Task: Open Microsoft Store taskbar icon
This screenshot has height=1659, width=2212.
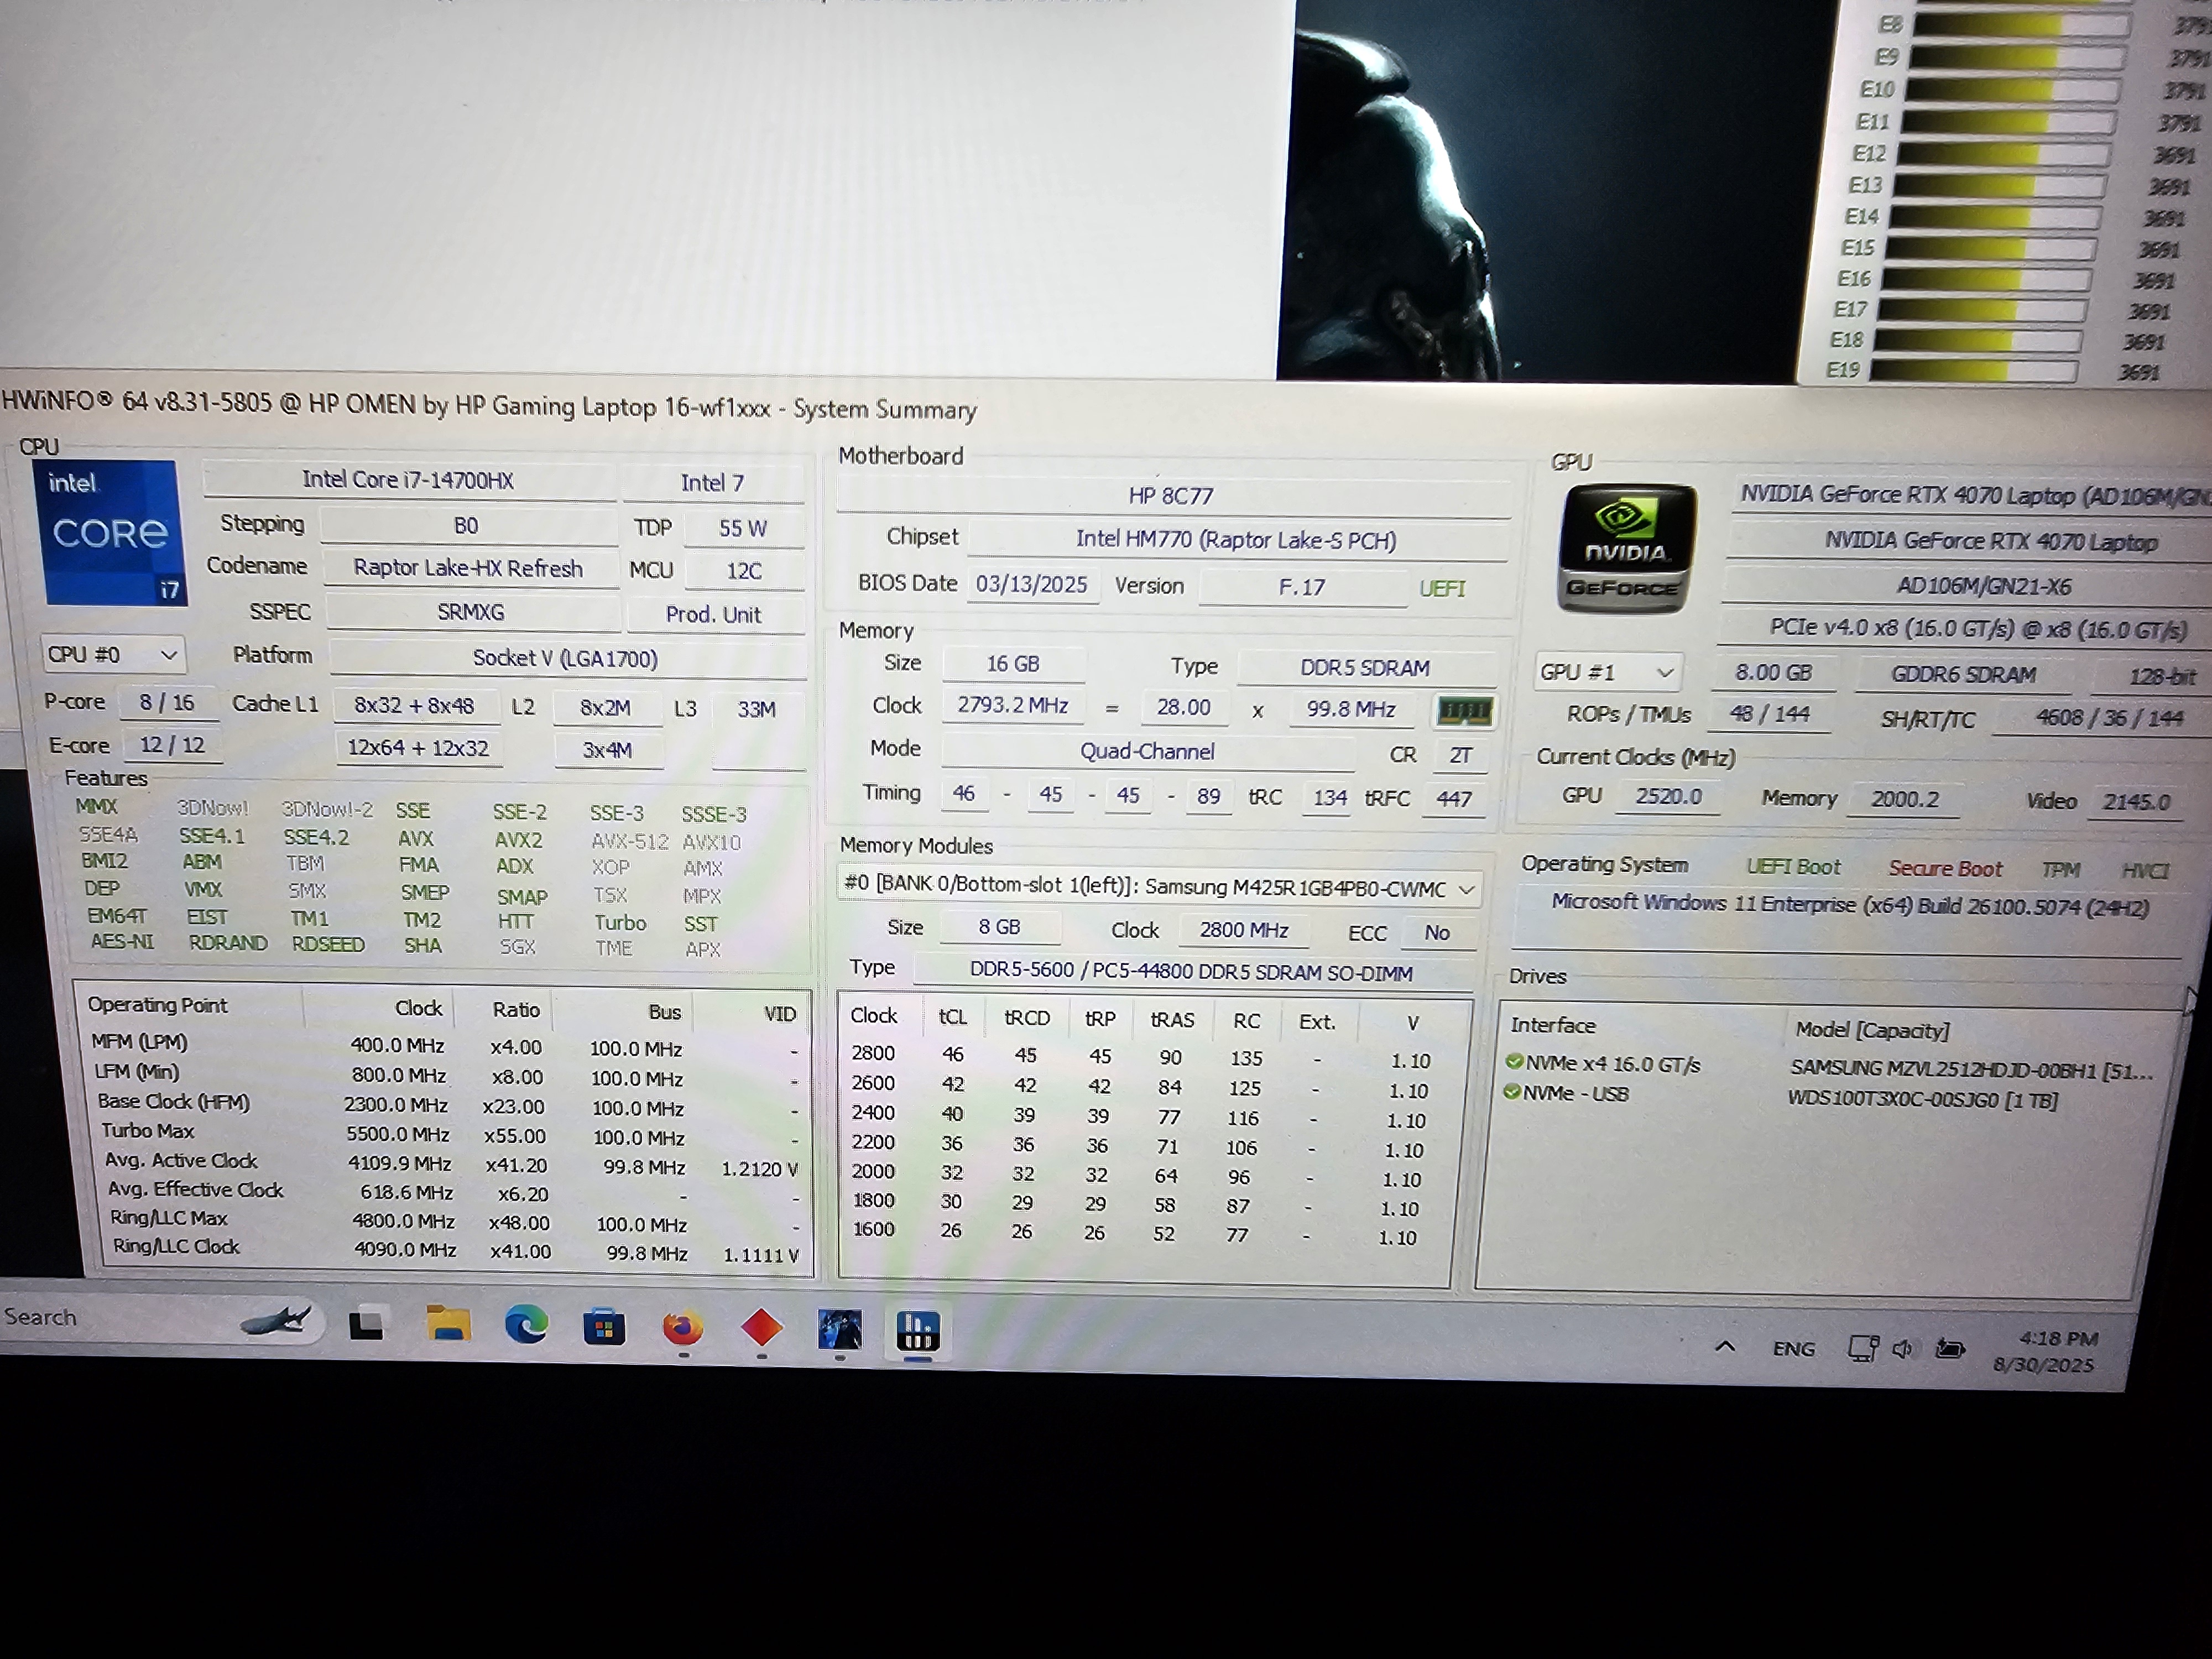Action: click(x=604, y=1327)
